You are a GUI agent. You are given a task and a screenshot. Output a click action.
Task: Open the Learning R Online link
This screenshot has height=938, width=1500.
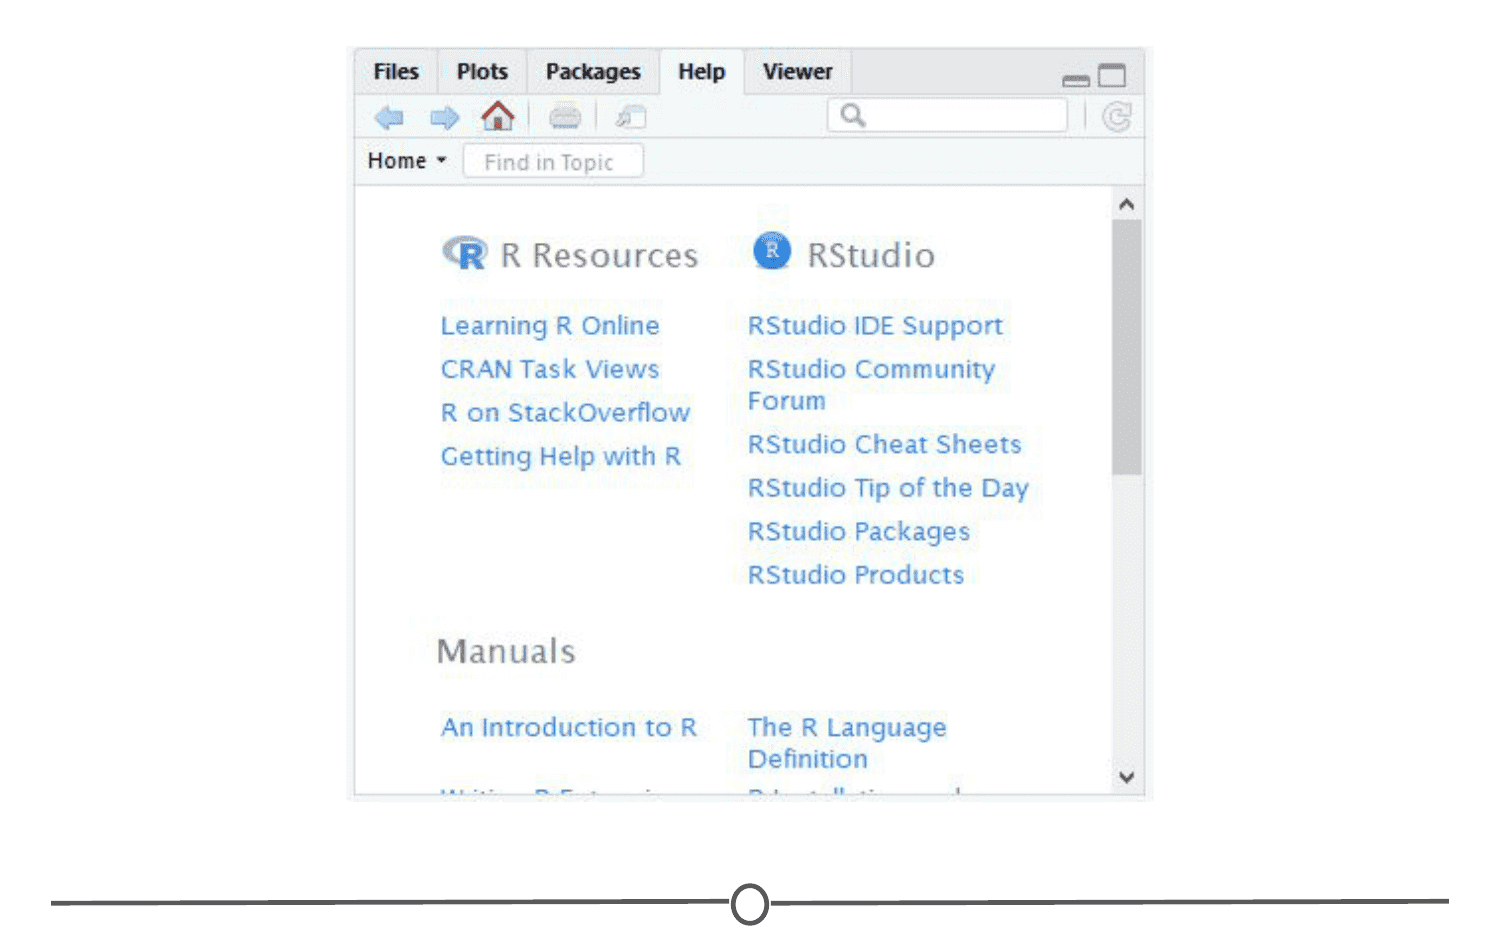[x=550, y=326]
